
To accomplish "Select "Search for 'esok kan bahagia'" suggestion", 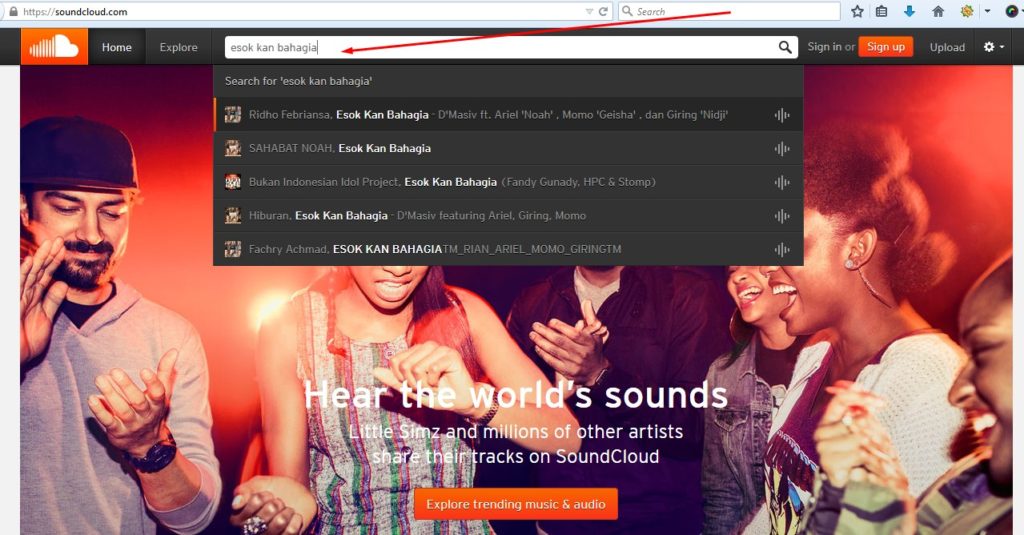I will [x=508, y=81].
